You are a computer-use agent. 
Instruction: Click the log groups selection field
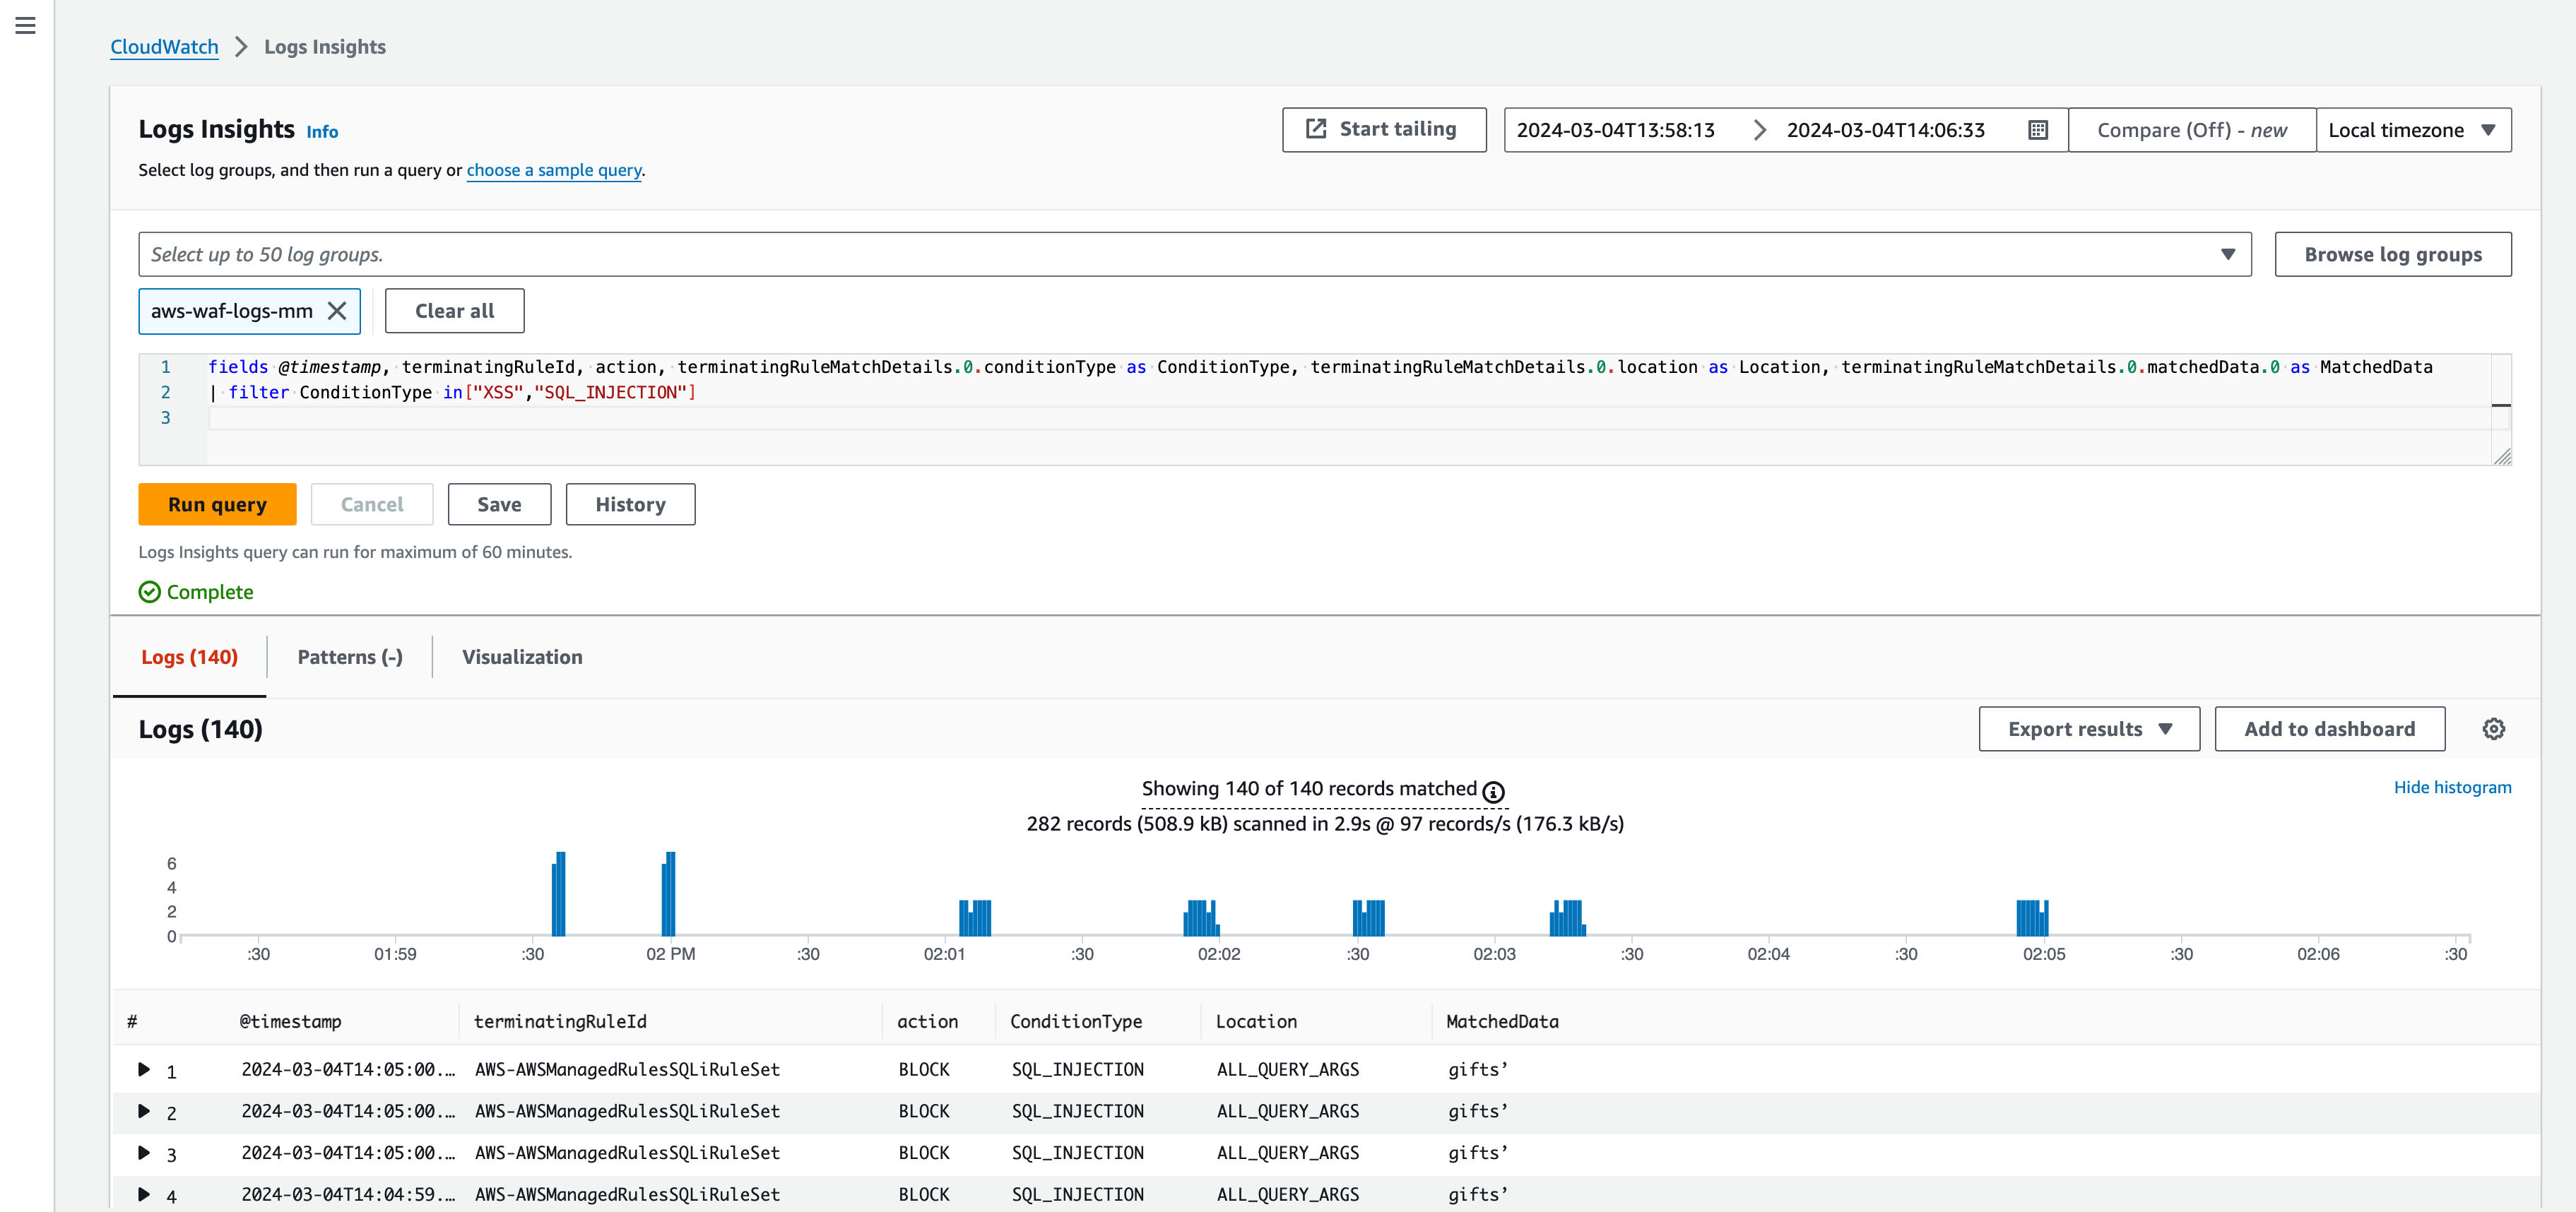[x=1100, y=254]
